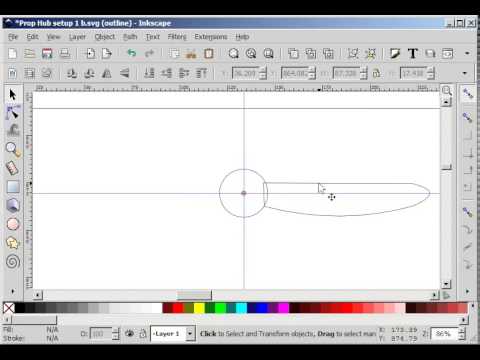
Task: Rotate selection 90 degrees counter-clockwise
Action: (72, 73)
